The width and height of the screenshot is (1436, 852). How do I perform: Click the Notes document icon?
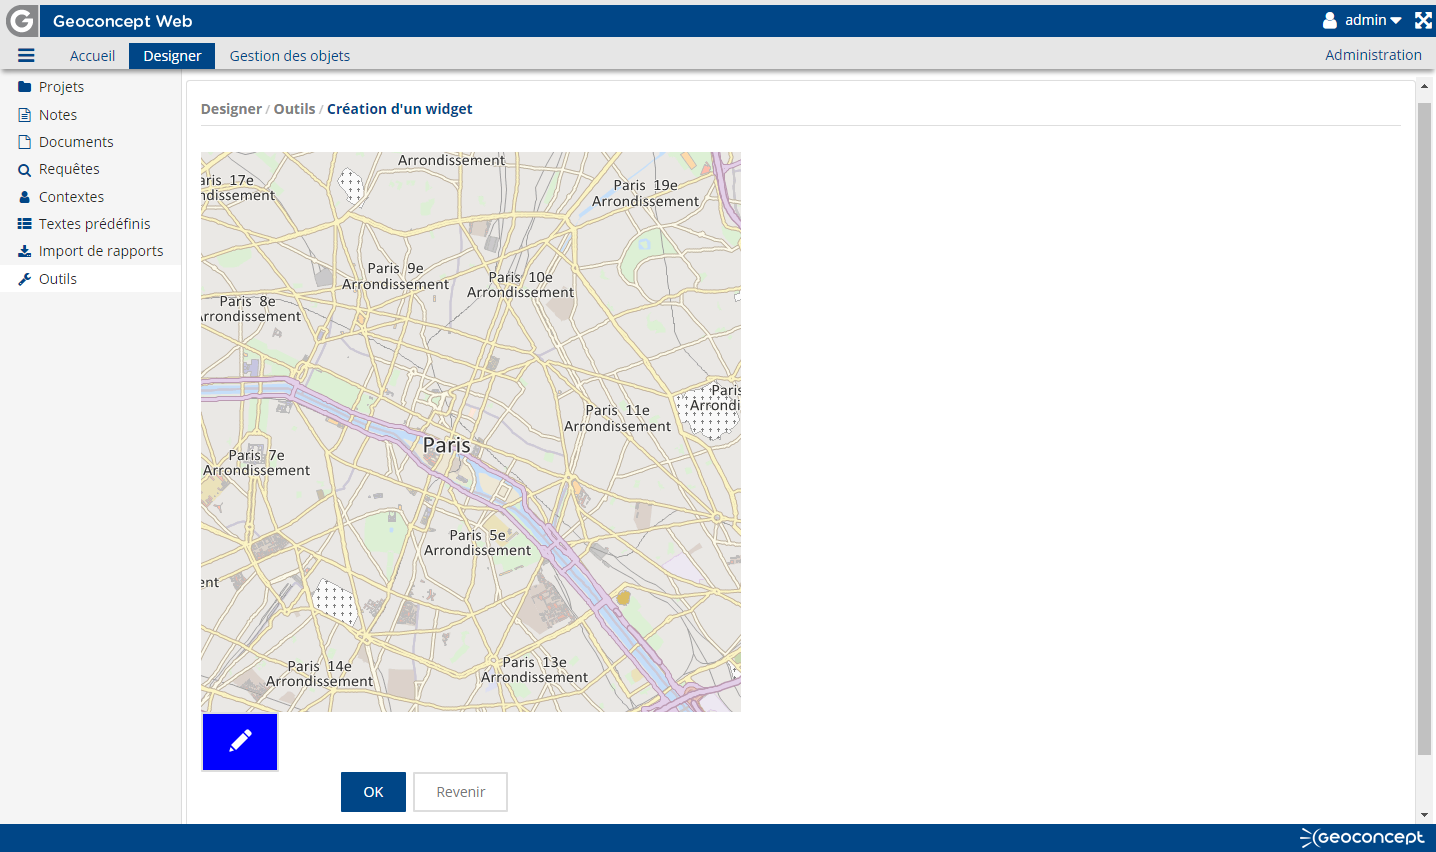click(25, 115)
